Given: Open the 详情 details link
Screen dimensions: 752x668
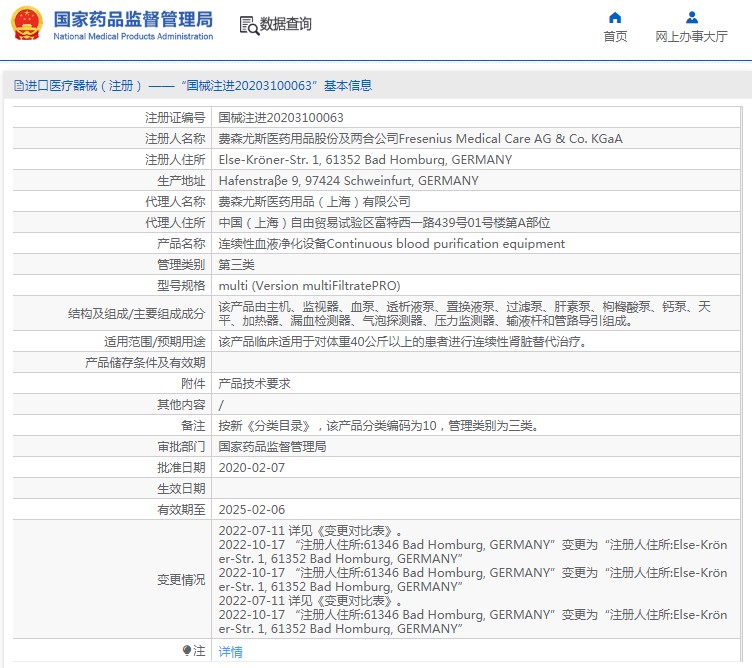Looking at the screenshot, I should 231,651.
